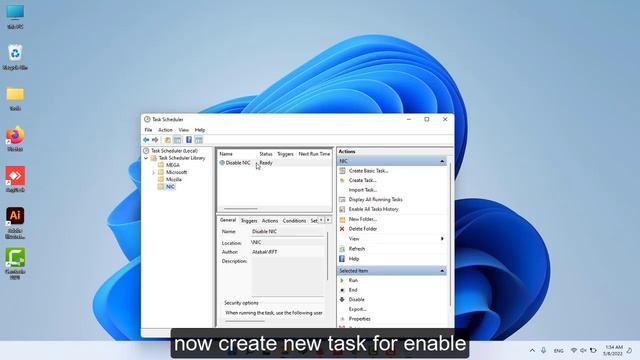Click the Create Basic Task... link text
Viewport: 640px width, 360px height.
[369, 171]
